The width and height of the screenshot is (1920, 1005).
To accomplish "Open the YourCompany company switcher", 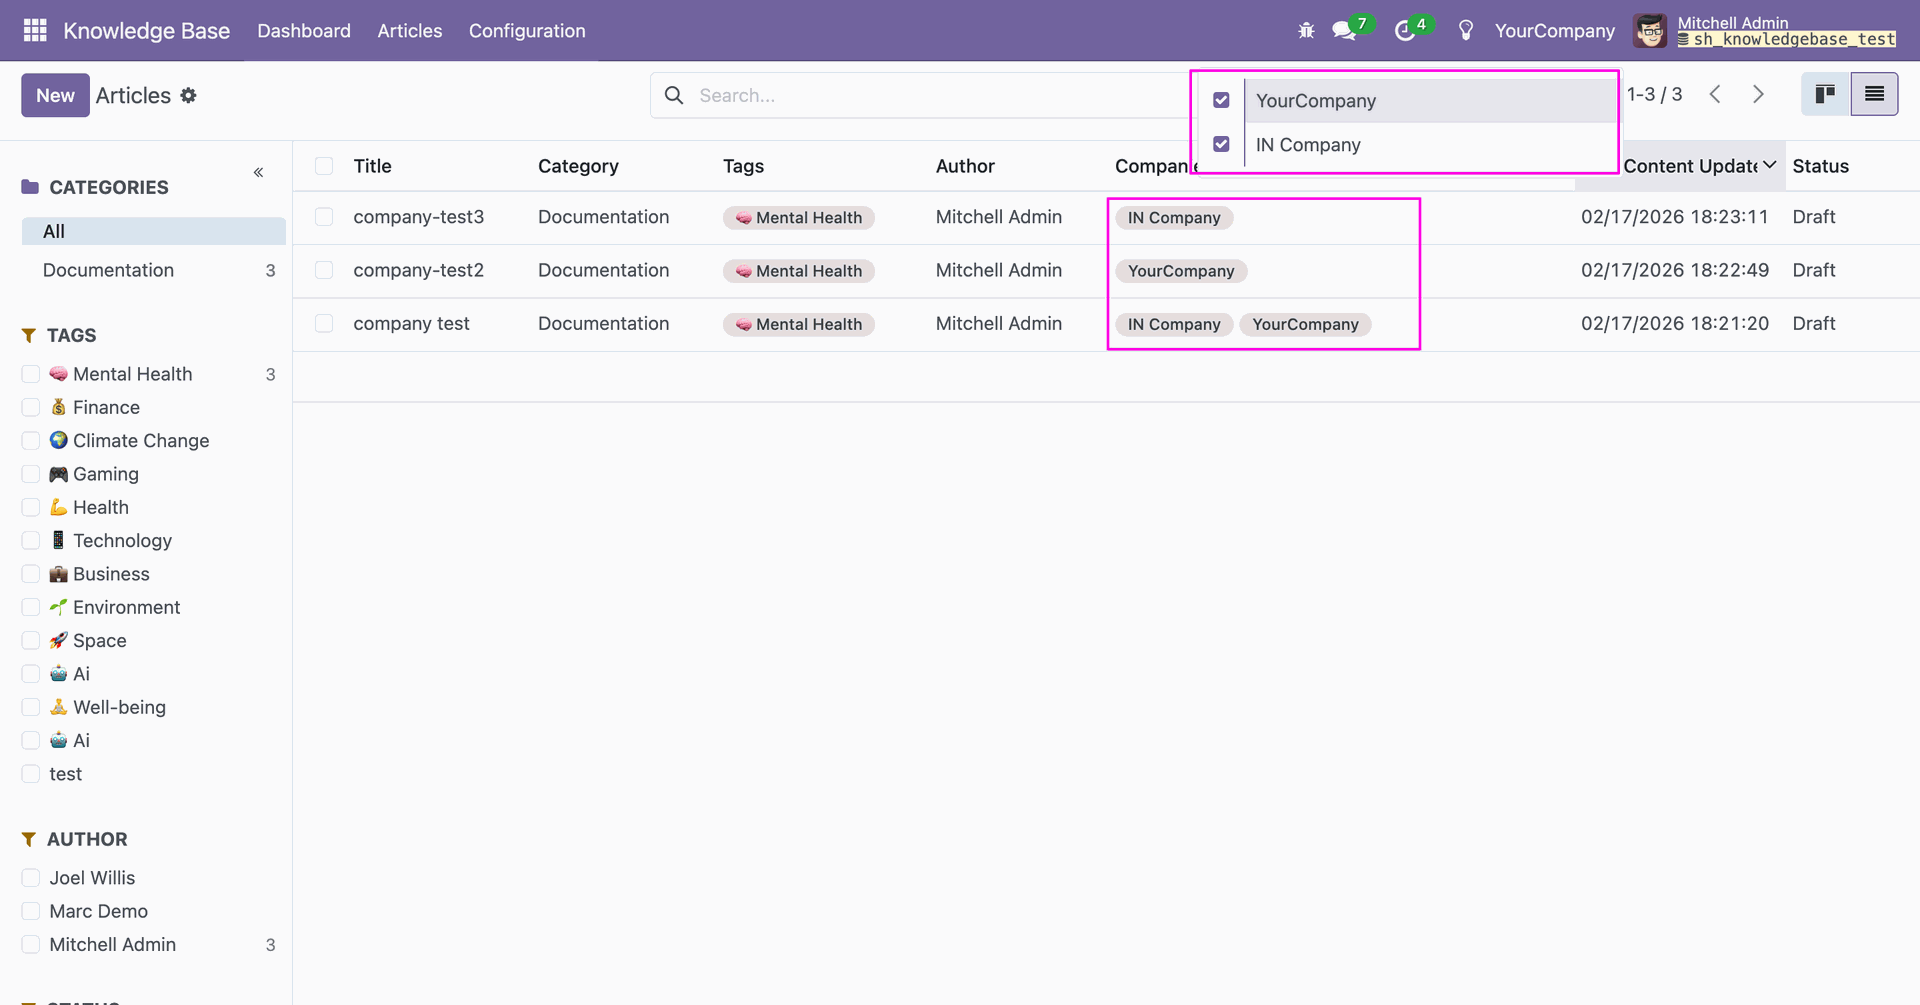I will coord(1554,31).
